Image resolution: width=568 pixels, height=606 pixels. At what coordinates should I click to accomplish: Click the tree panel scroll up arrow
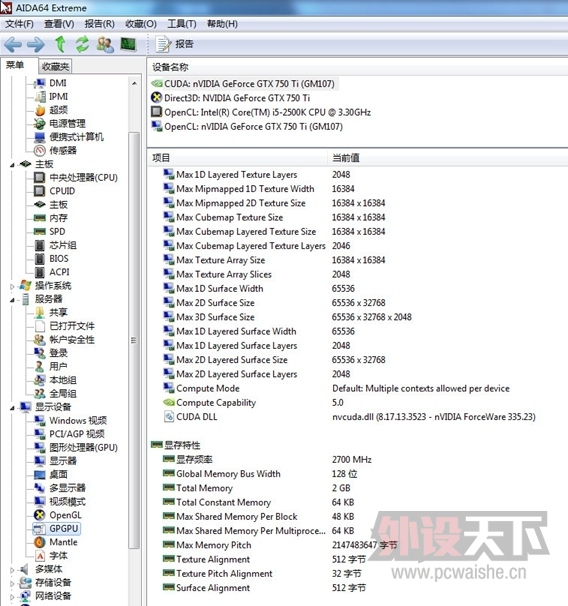tap(134, 83)
